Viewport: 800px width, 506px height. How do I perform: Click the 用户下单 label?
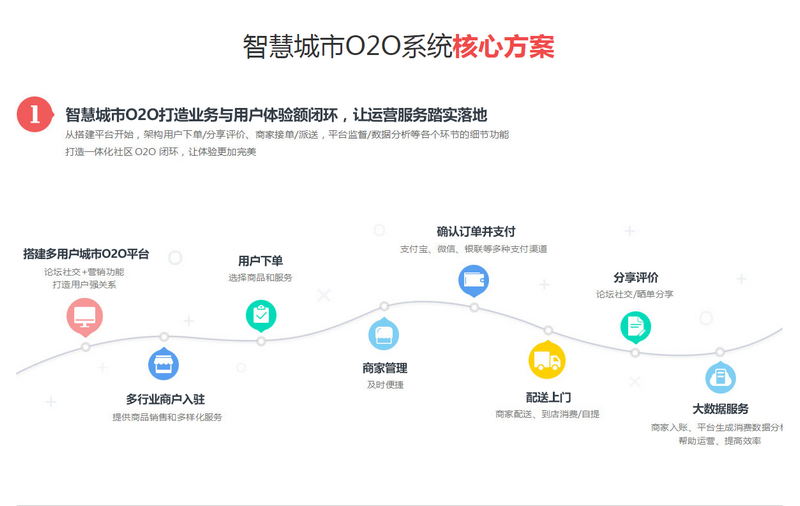tap(260, 261)
